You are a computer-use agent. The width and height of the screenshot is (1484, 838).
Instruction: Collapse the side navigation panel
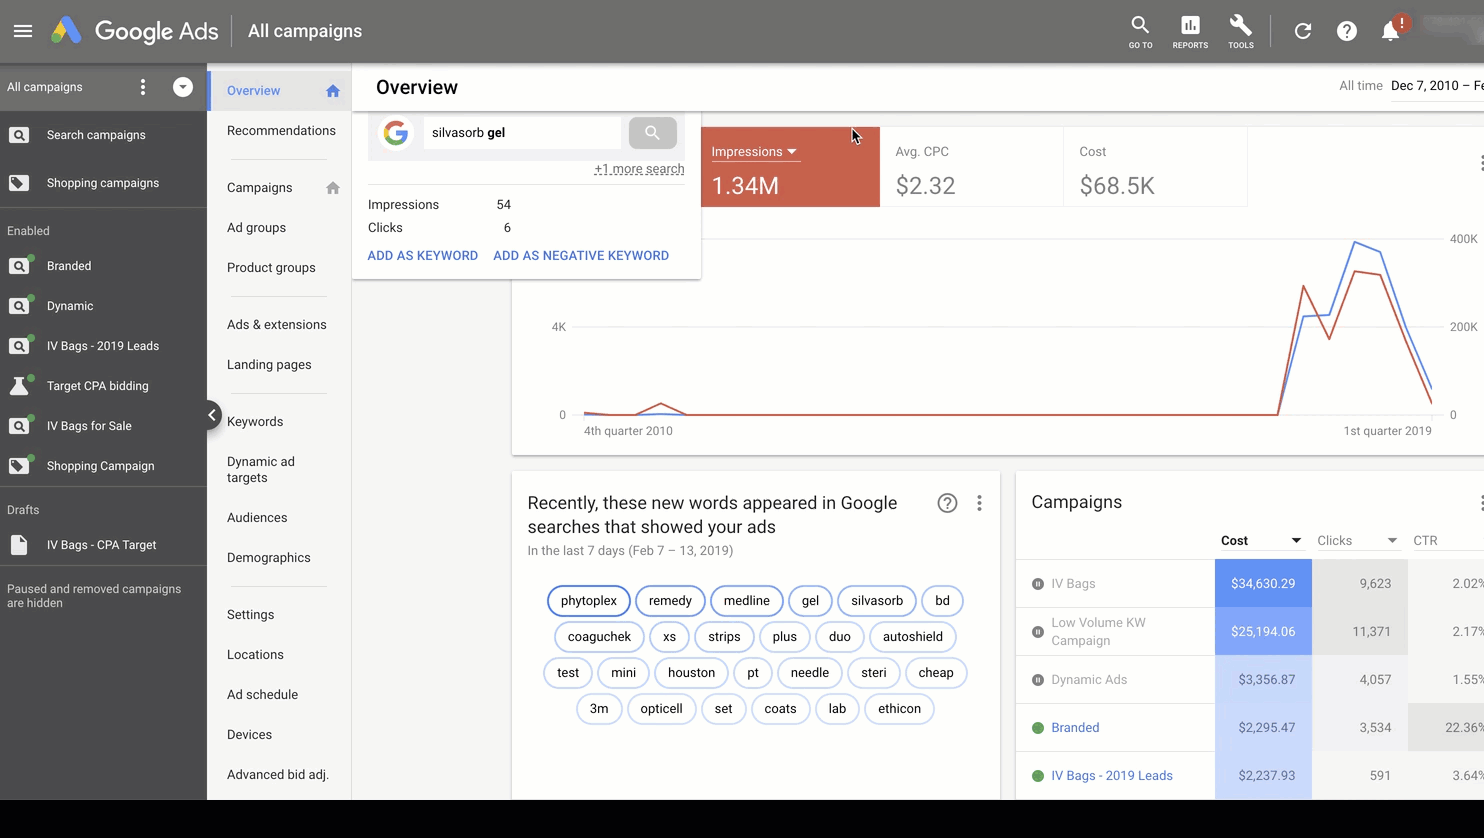213,415
